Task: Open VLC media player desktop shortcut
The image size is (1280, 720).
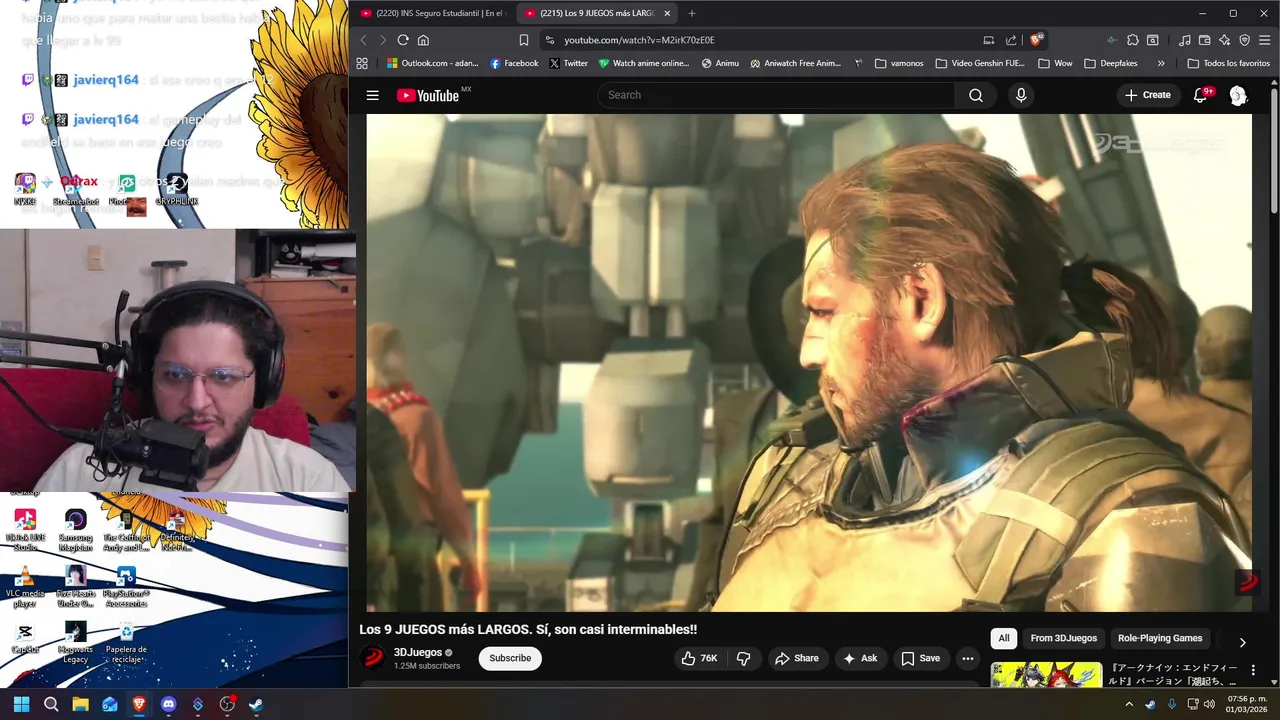Action: tap(25, 587)
